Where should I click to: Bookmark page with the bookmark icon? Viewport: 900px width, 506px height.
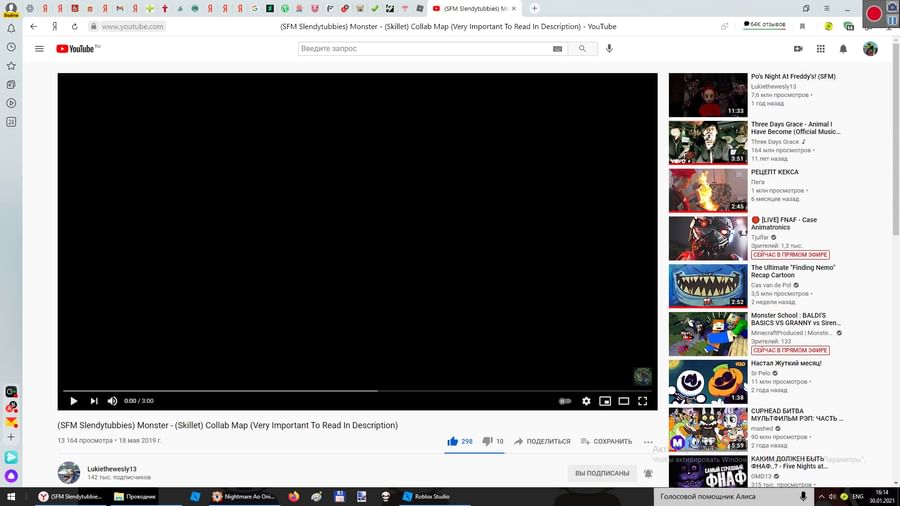[x=802, y=26]
